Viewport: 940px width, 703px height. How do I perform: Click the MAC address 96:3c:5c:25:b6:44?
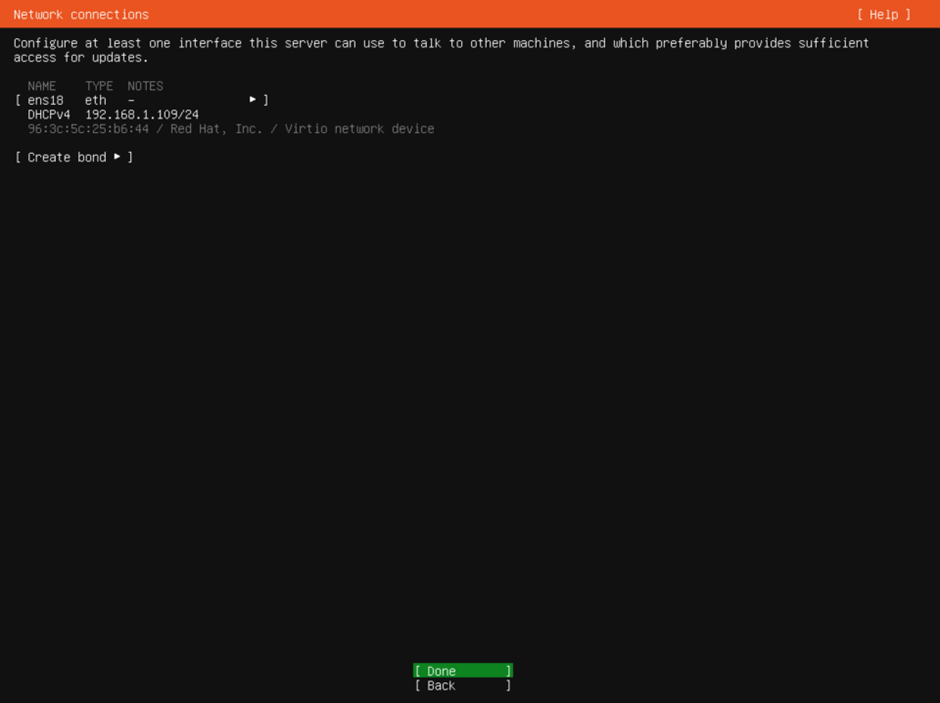(88, 129)
